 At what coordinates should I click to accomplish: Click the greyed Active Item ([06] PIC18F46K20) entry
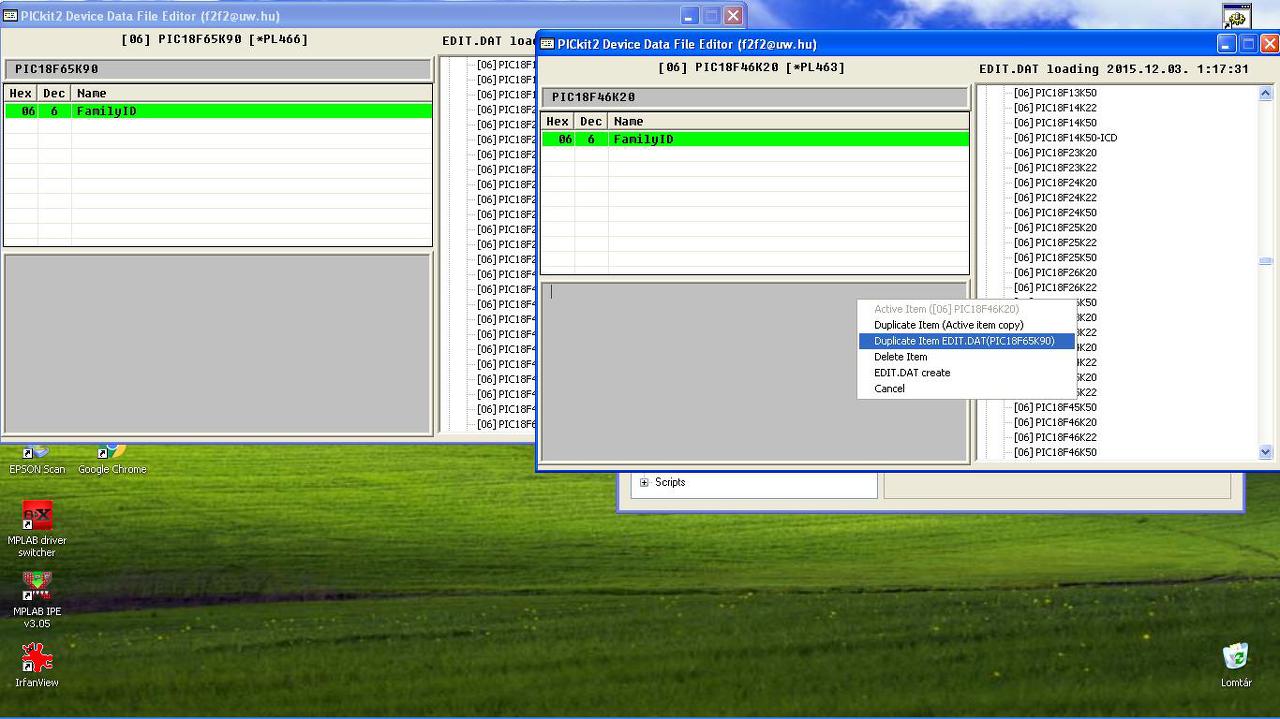tap(946, 309)
